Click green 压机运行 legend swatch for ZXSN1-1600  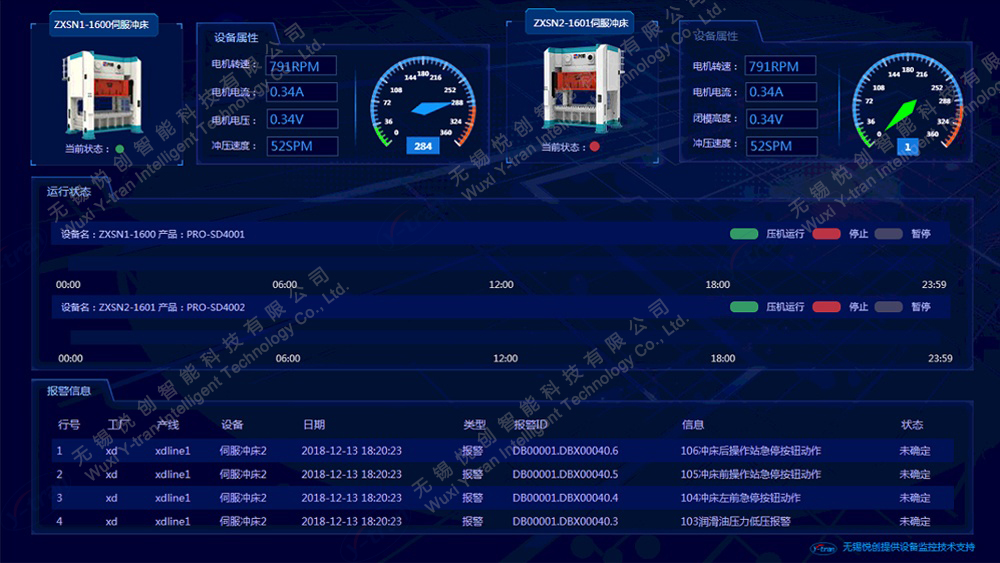[744, 234]
